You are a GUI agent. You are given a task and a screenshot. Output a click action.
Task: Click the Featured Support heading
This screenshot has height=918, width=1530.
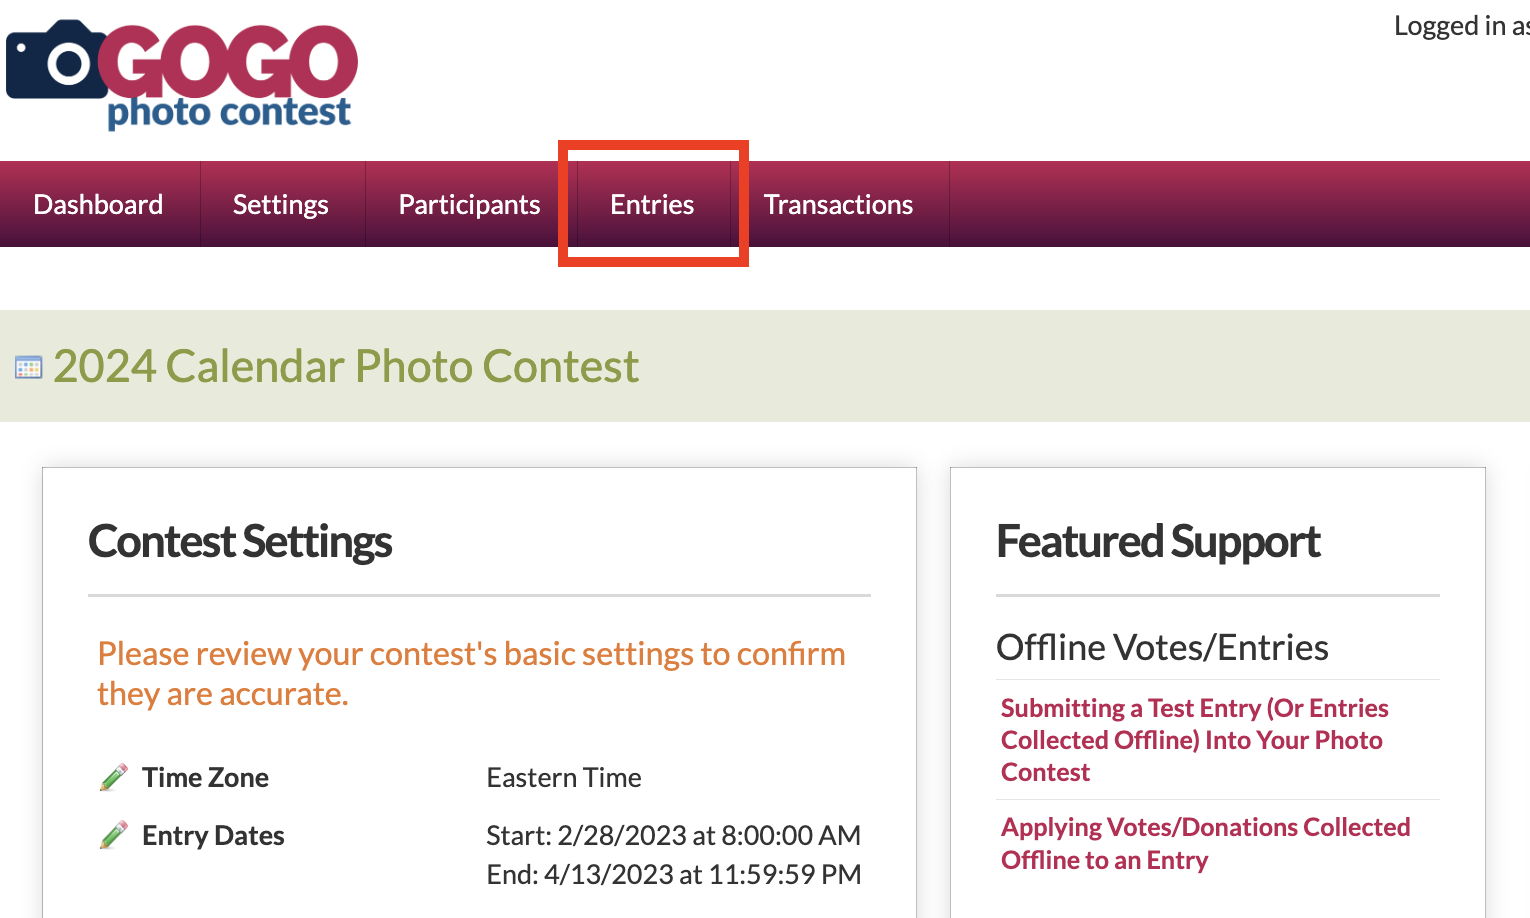[x=1158, y=542]
